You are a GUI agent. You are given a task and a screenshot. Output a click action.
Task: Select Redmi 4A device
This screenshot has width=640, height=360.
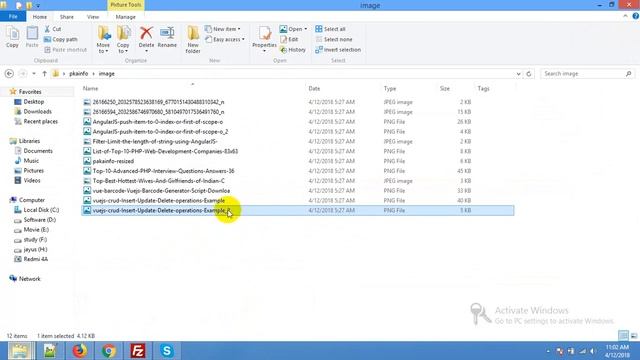(x=31, y=259)
